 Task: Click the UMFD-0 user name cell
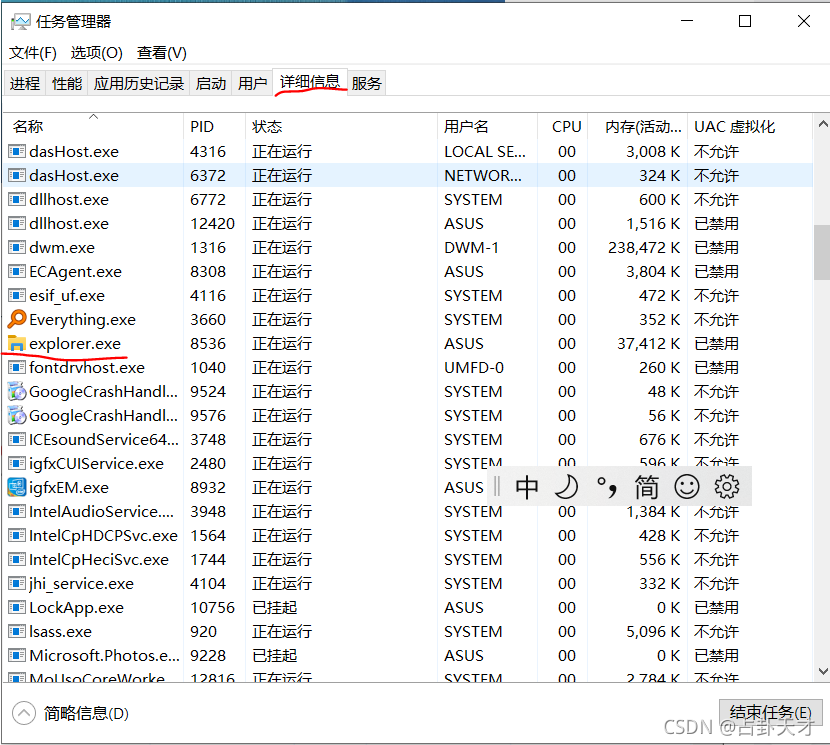point(474,367)
